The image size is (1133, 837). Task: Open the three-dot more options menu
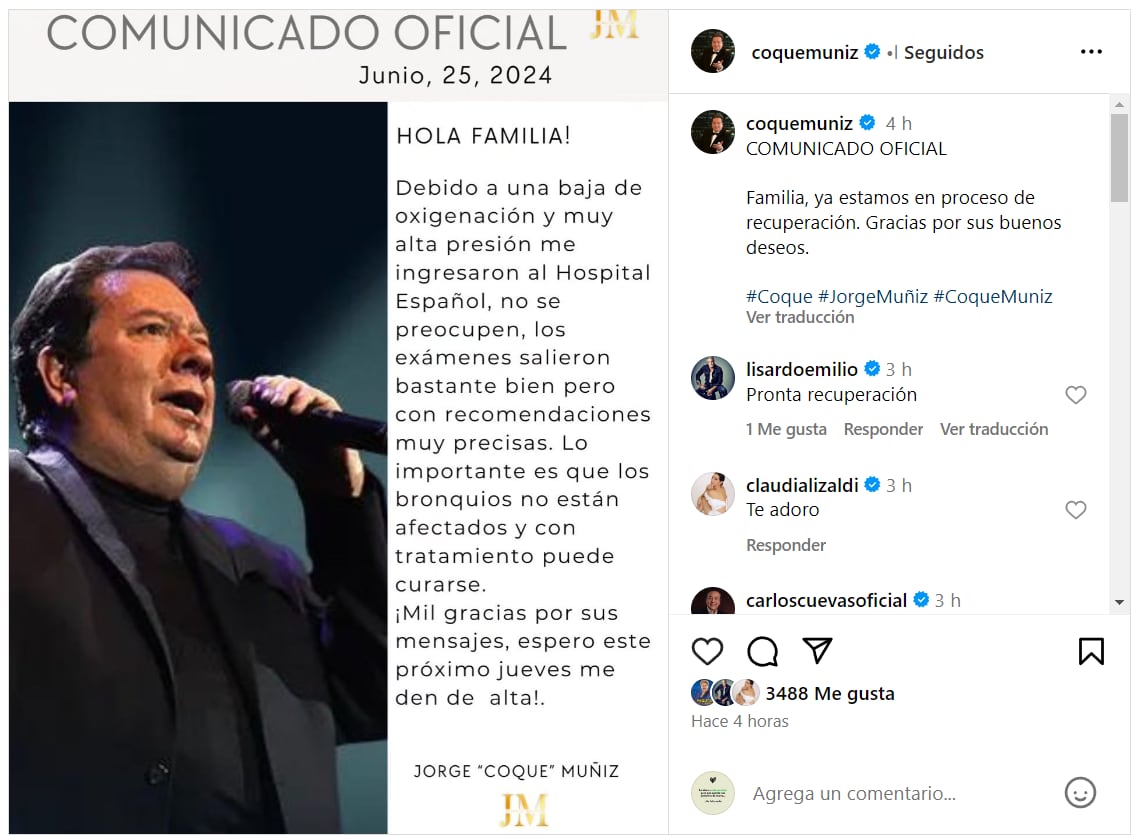point(1091,51)
